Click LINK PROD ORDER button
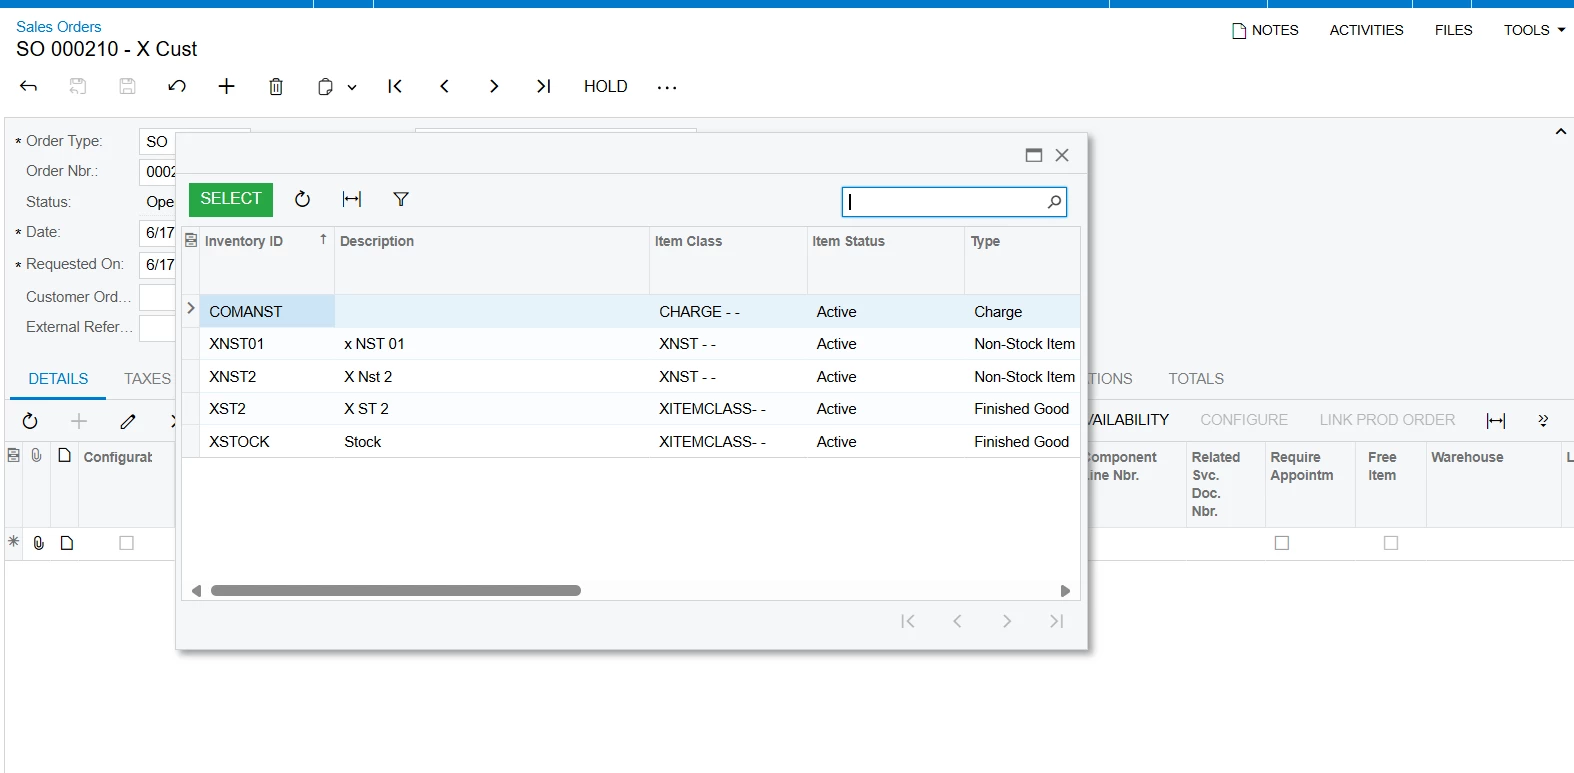The width and height of the screenshot is (1574, 773). 1387,420
